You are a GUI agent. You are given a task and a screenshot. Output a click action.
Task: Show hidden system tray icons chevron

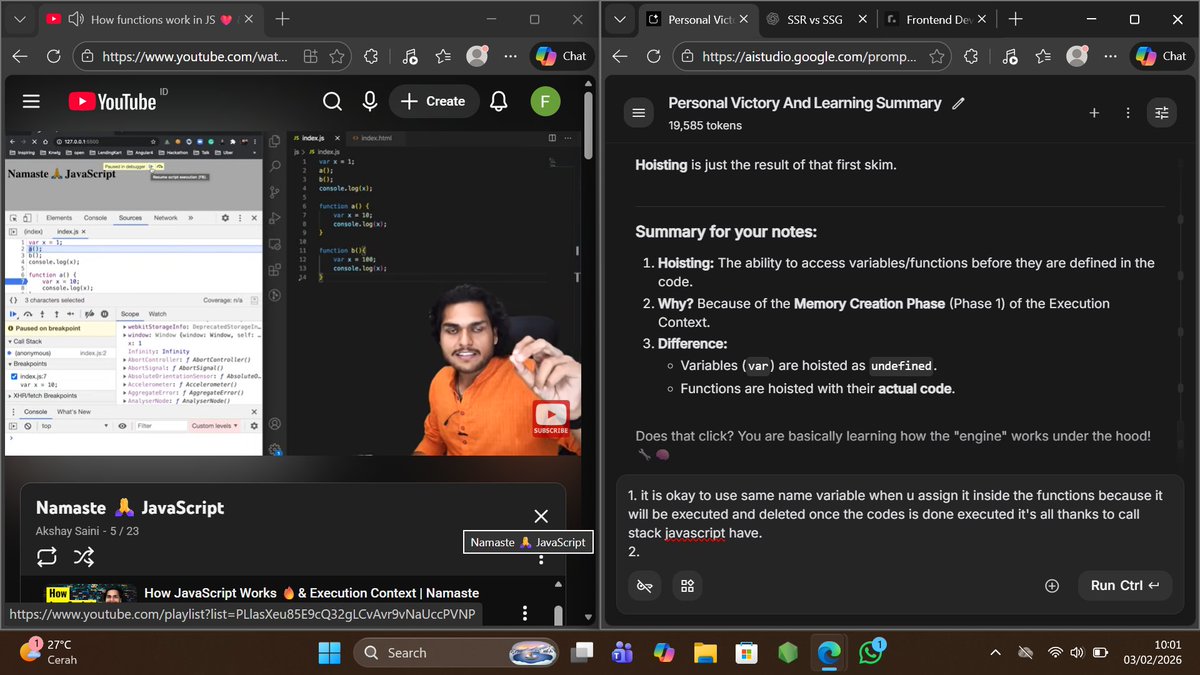[x=995, y=653]
